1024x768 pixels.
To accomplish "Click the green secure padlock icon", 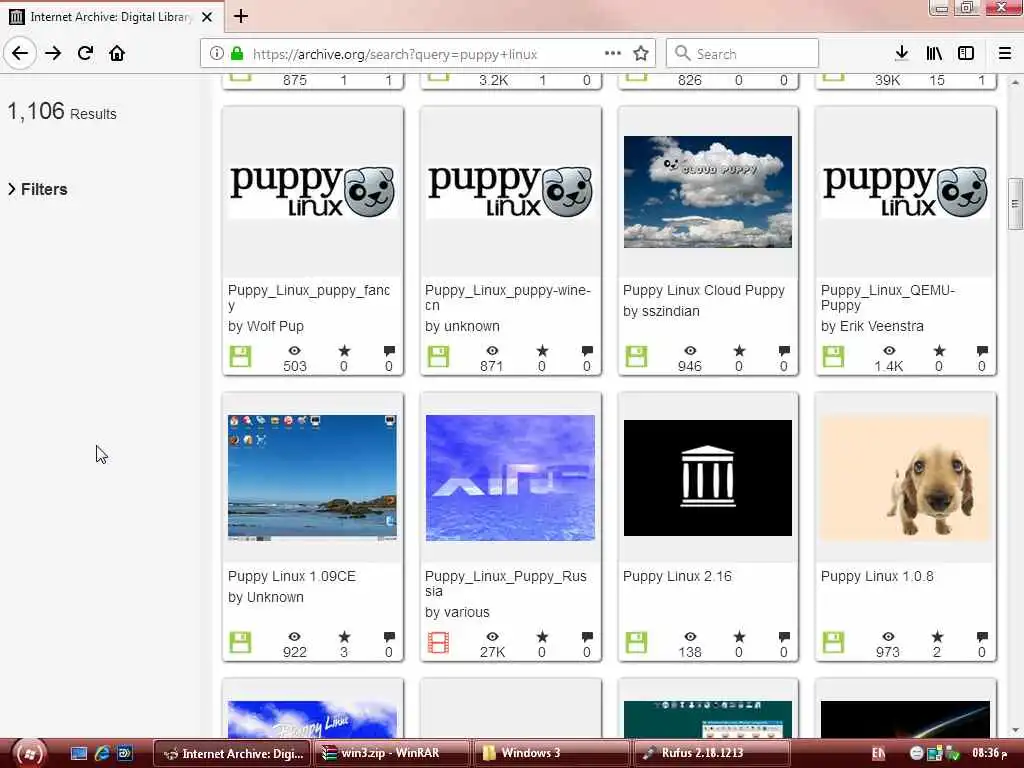I will pos(237,54).
